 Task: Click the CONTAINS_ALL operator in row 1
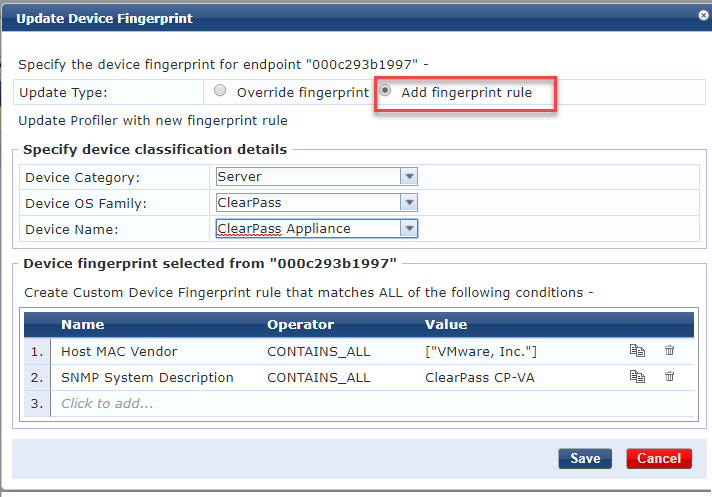[319, 351]
